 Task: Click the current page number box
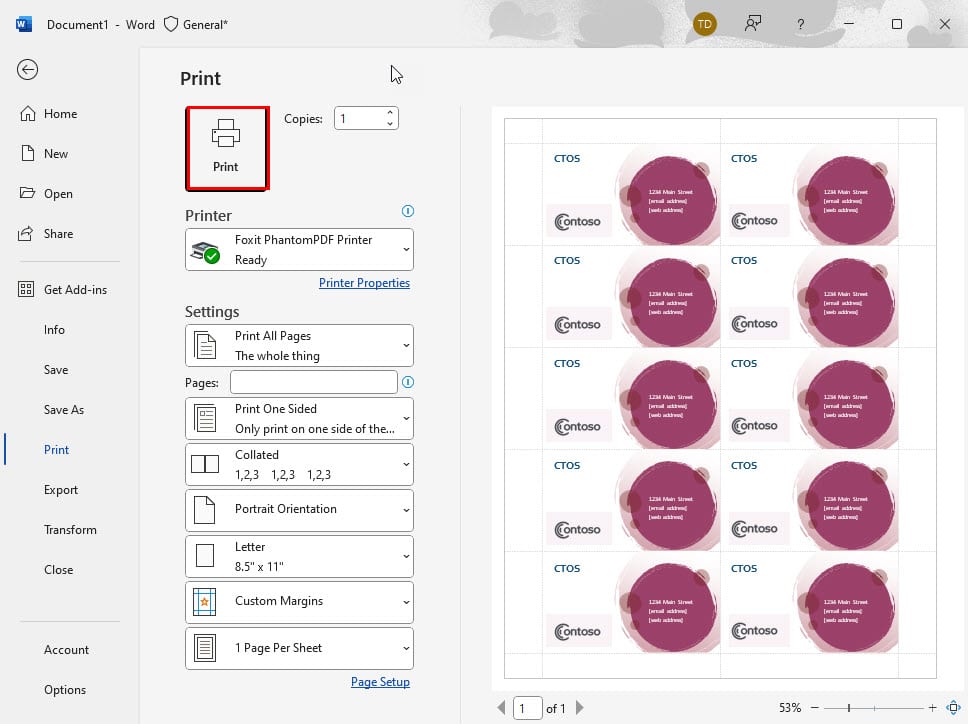(527, 708)
